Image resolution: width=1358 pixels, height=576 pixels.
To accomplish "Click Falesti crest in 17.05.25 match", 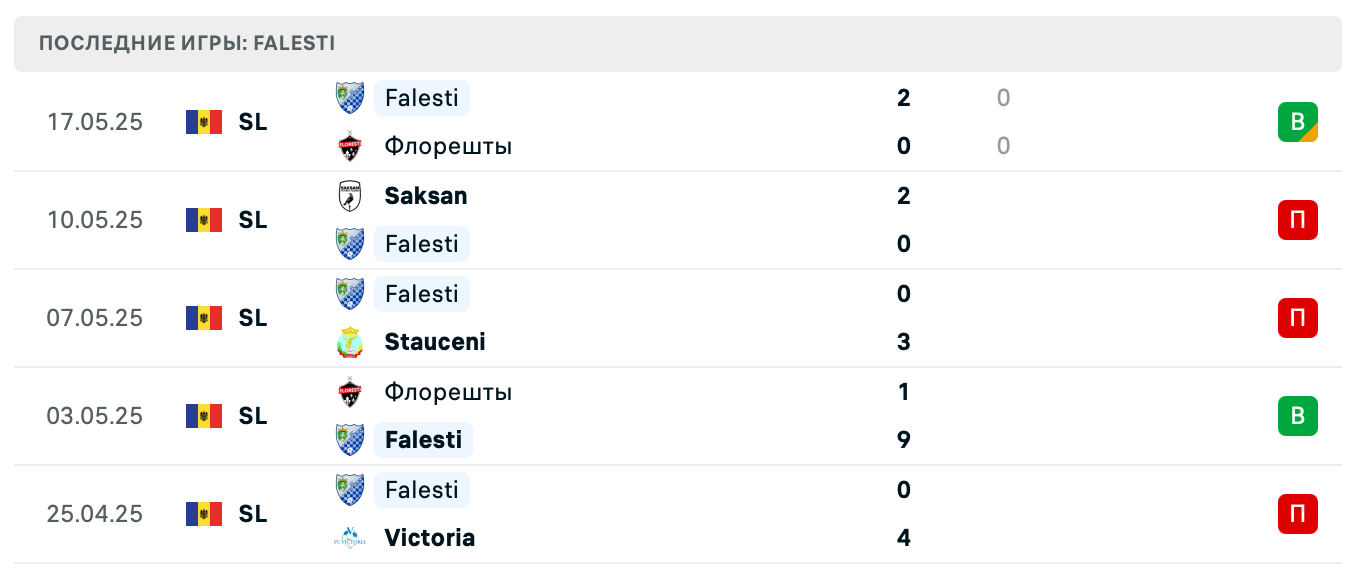I will tap(350, 98).
